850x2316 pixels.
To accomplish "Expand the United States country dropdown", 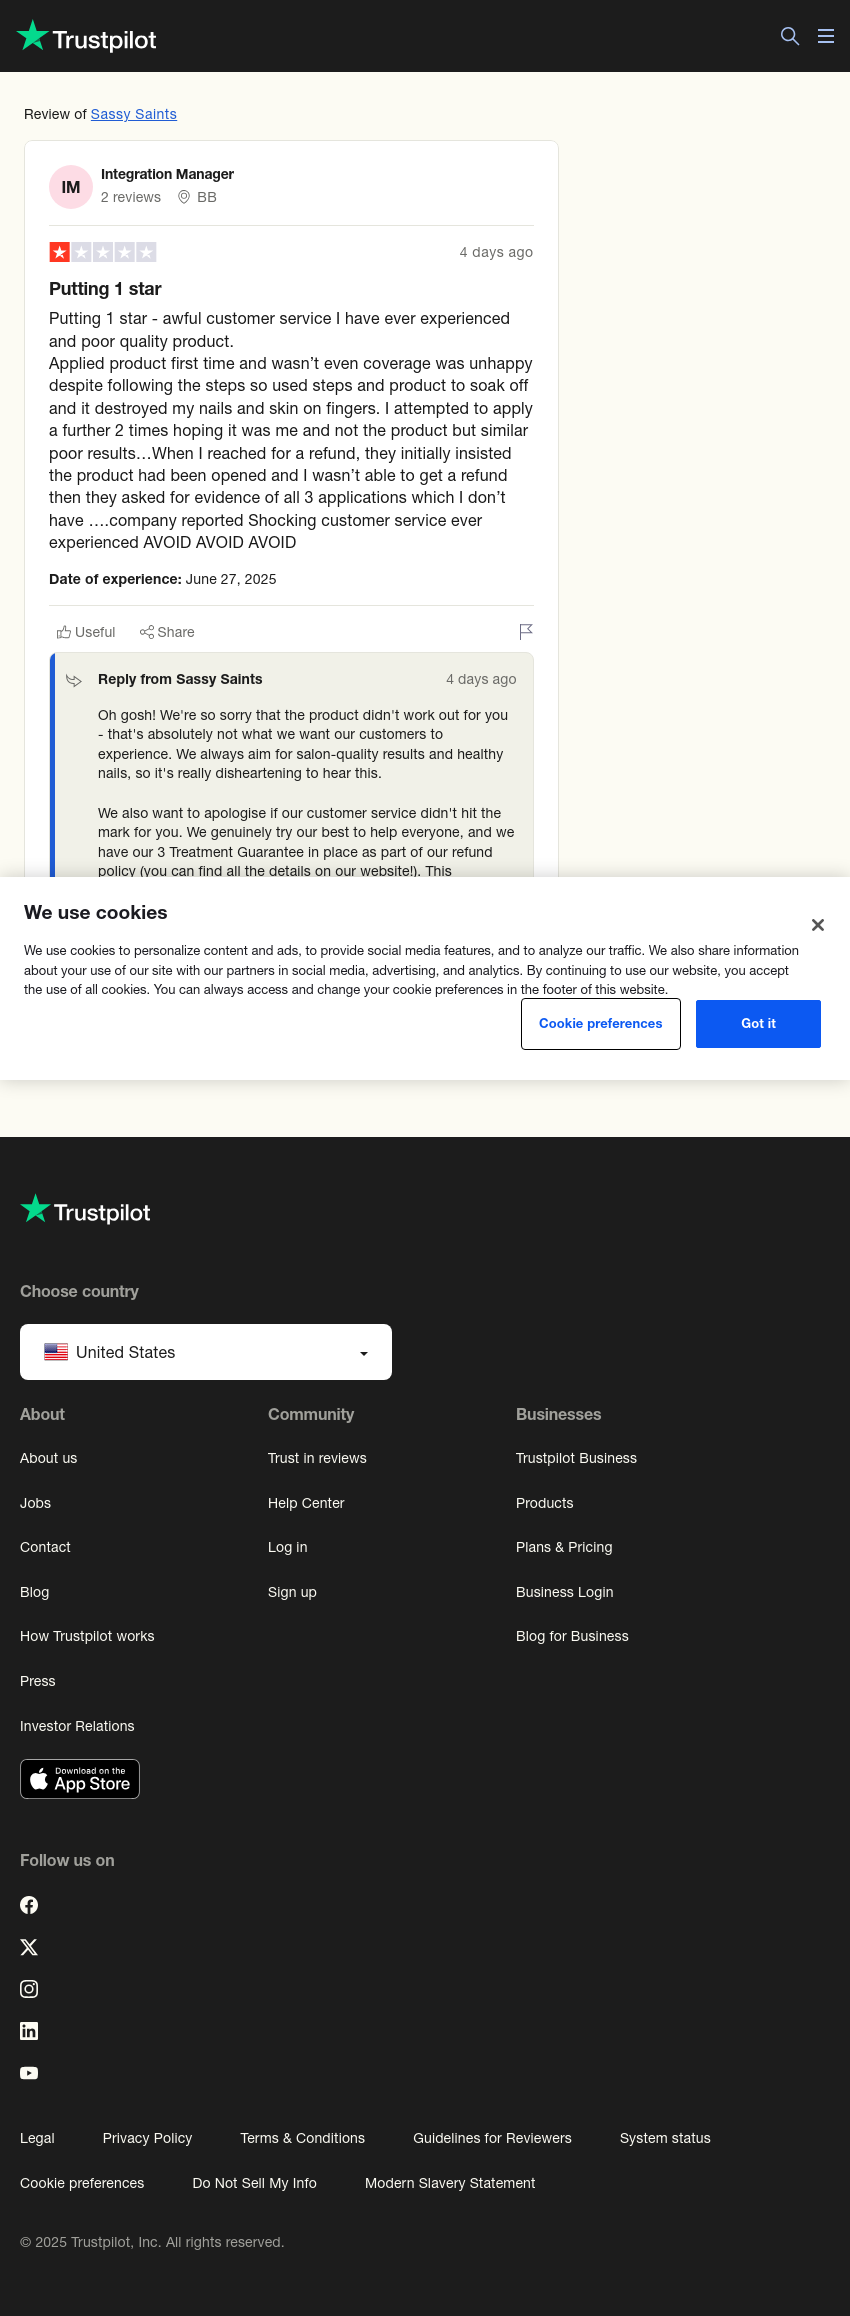I will 206,1352.
